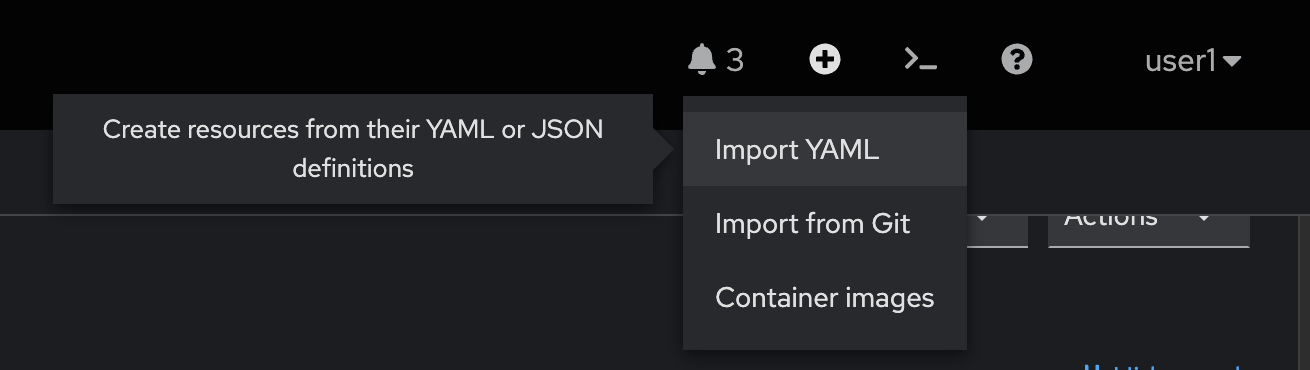The width and height of the screenshot is (1310, 370).
Task: Expand the user1 account menu
Action: 1193,61
